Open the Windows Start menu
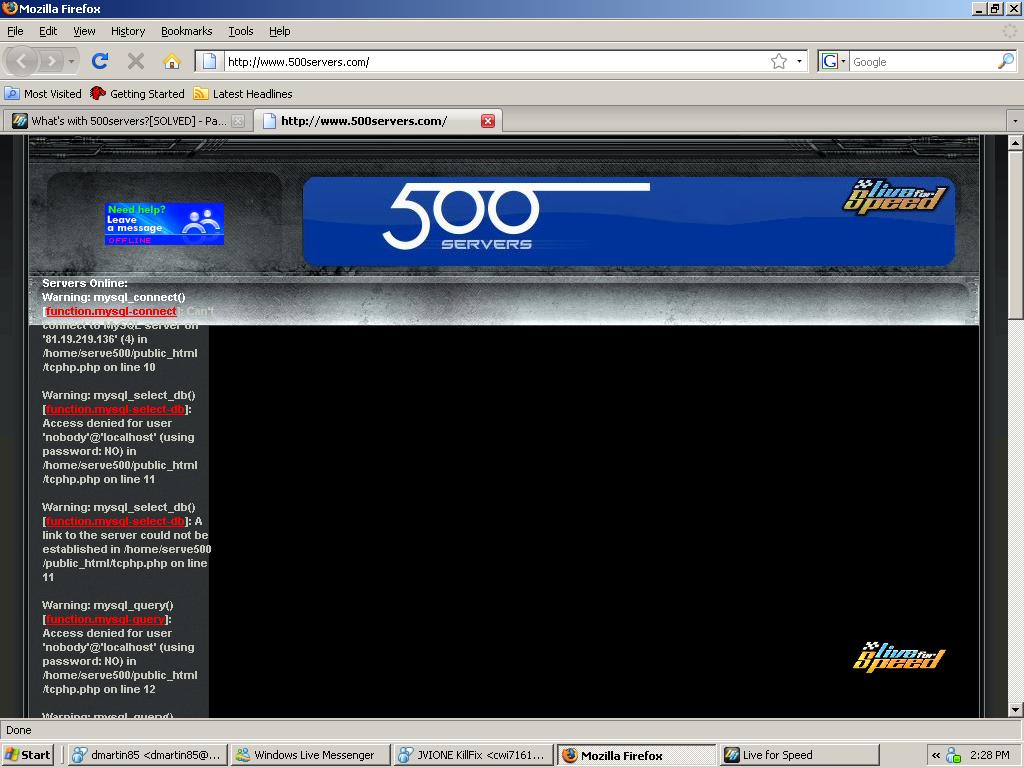Screen dimensions: 1024x768 27,755
